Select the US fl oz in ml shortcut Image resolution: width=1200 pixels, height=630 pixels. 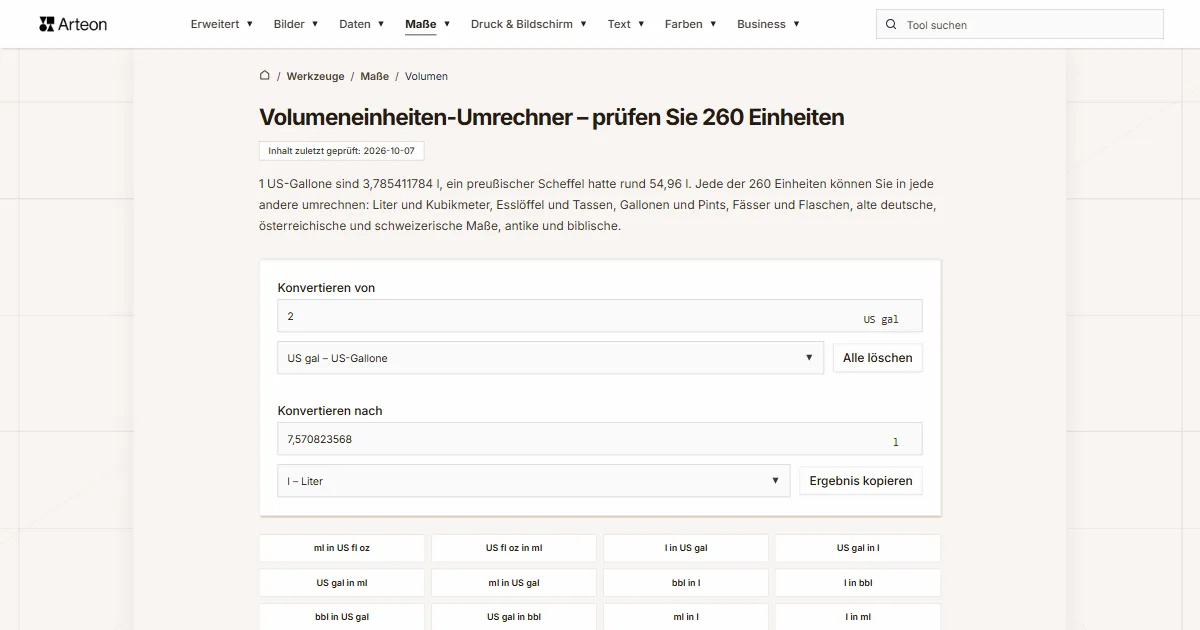tap(514, 548)
